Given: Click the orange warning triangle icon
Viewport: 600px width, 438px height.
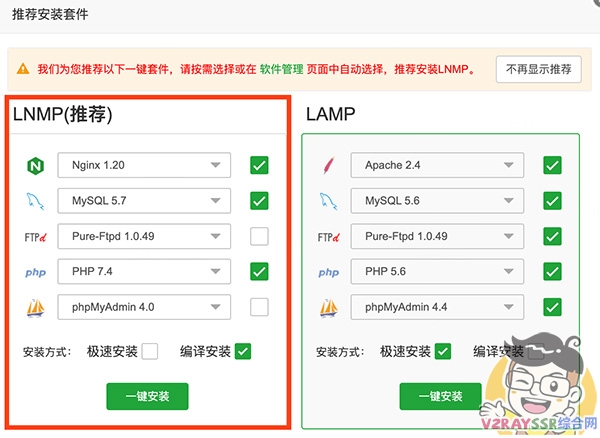Looking at the screenshot, I should click(x=23, y=69).
